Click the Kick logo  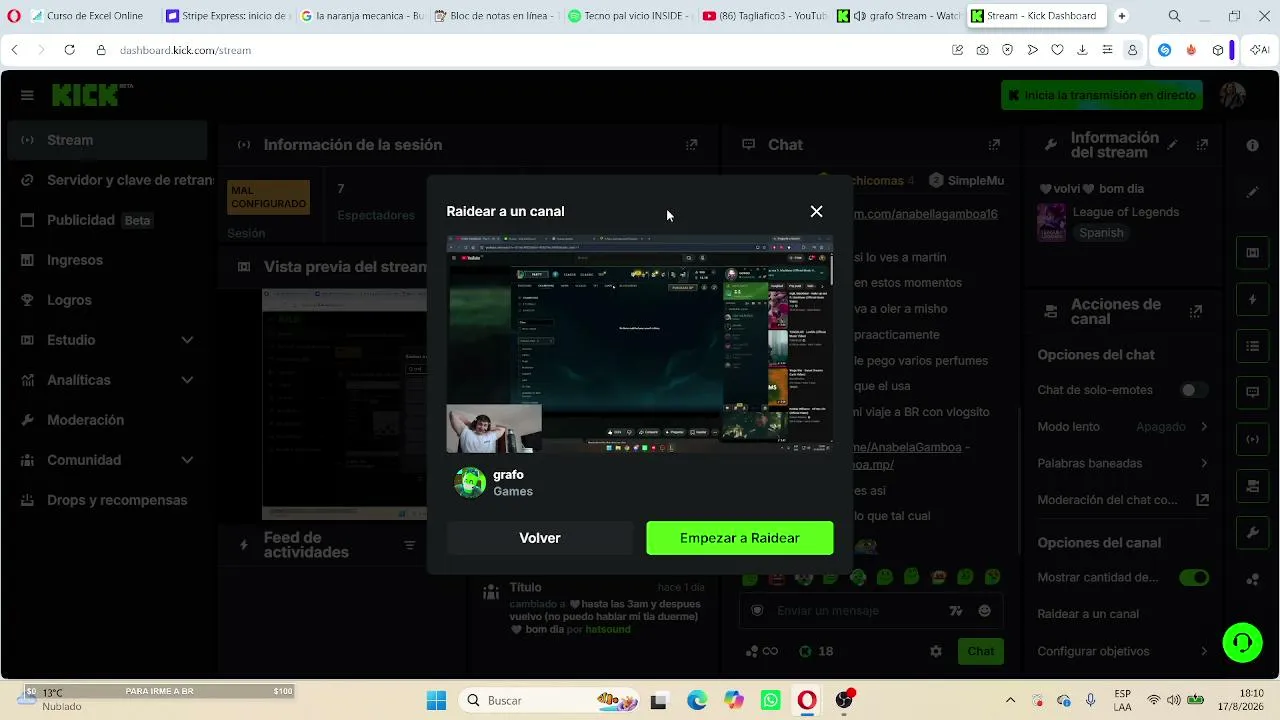tap(85, 95)
